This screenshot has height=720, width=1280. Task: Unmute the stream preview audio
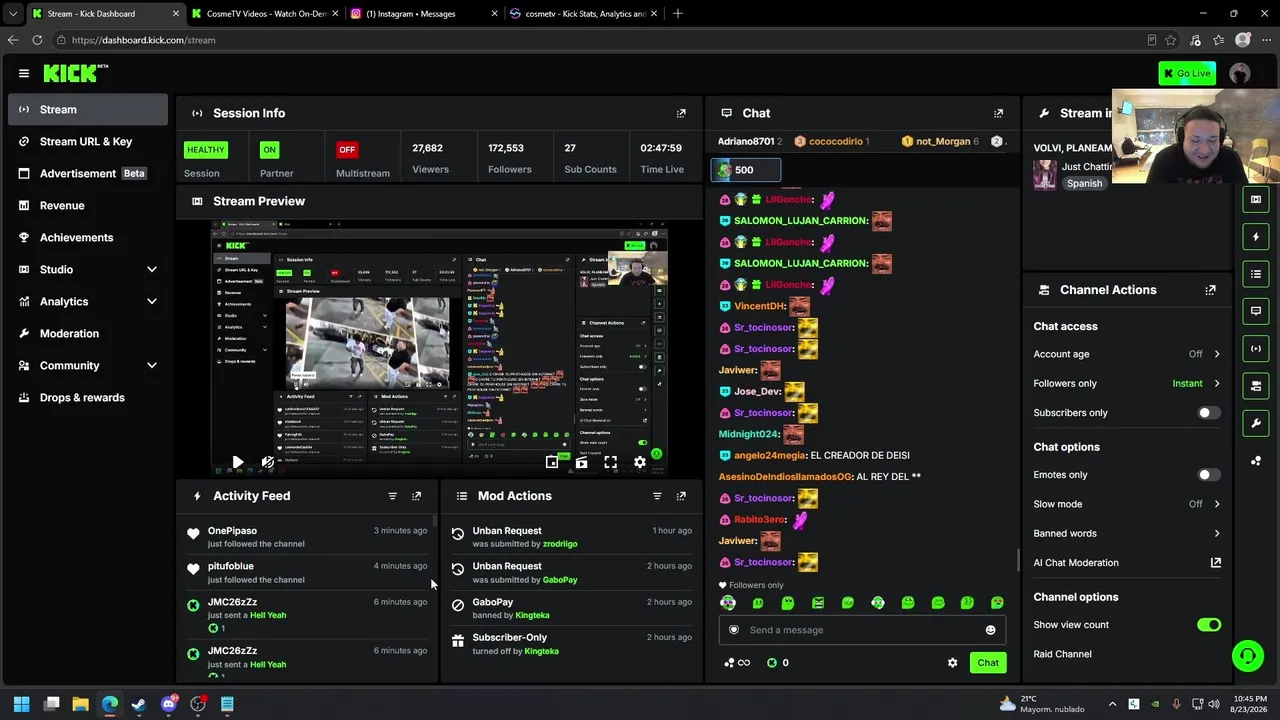(x=268, y=462)
